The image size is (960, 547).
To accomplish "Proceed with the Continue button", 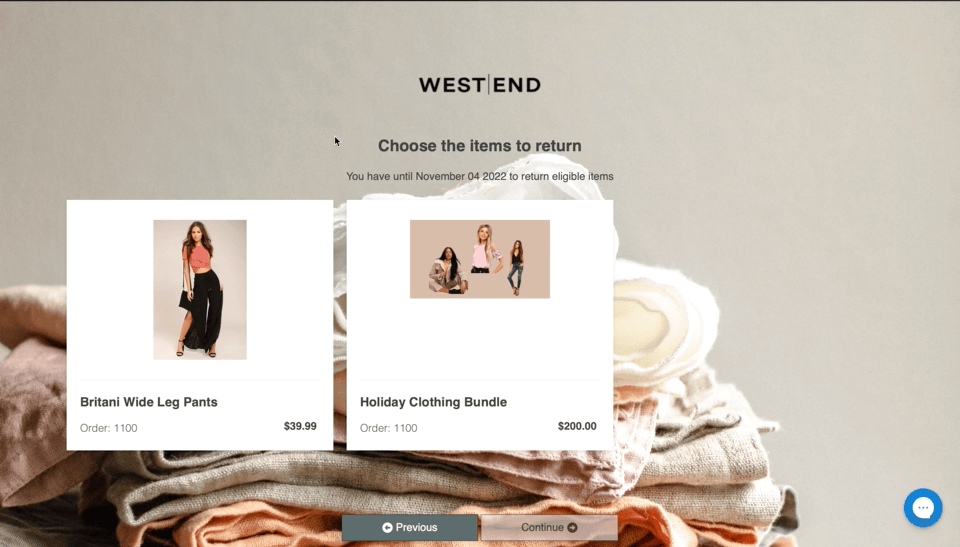I will [549, 527].
